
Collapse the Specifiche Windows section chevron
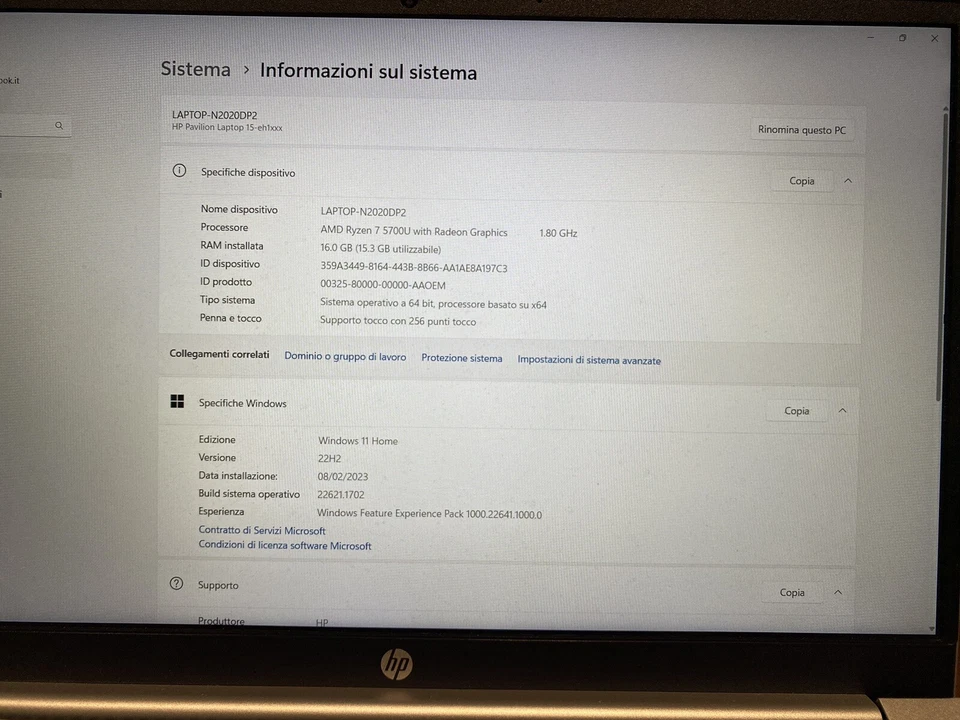842,410
